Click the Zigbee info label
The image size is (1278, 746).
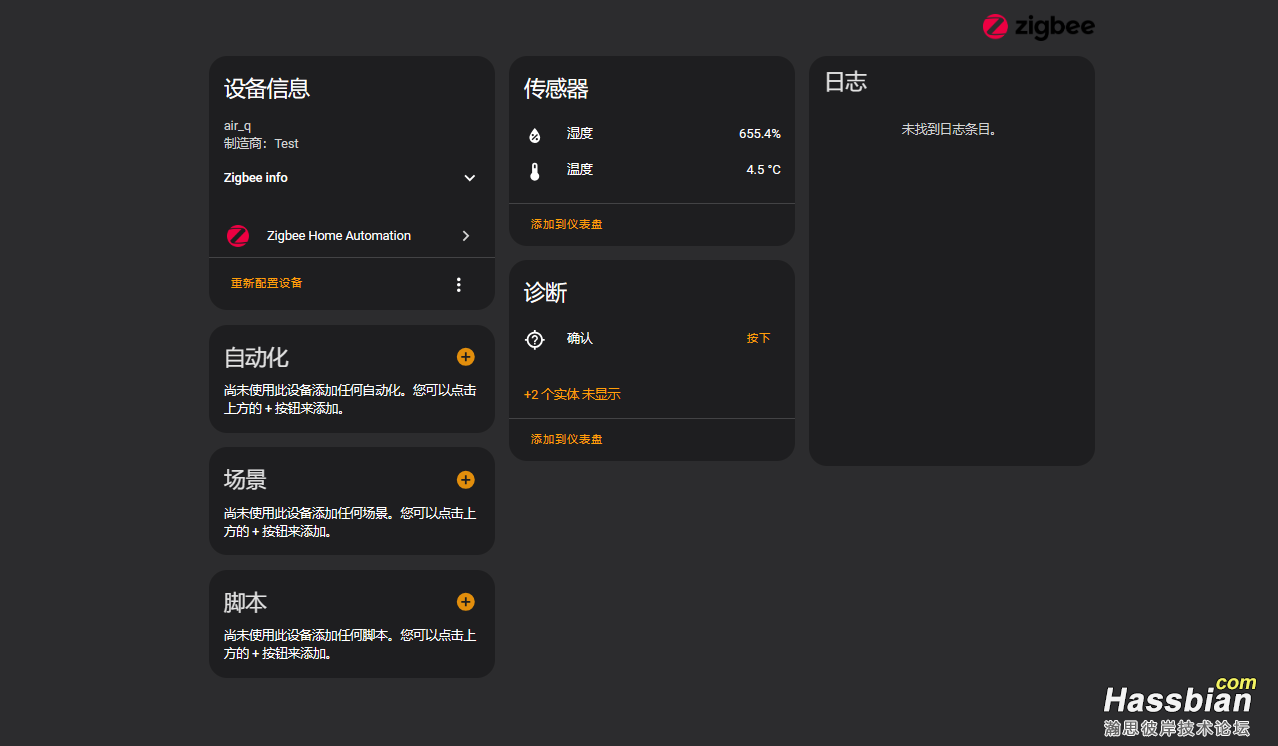(256, 178)
